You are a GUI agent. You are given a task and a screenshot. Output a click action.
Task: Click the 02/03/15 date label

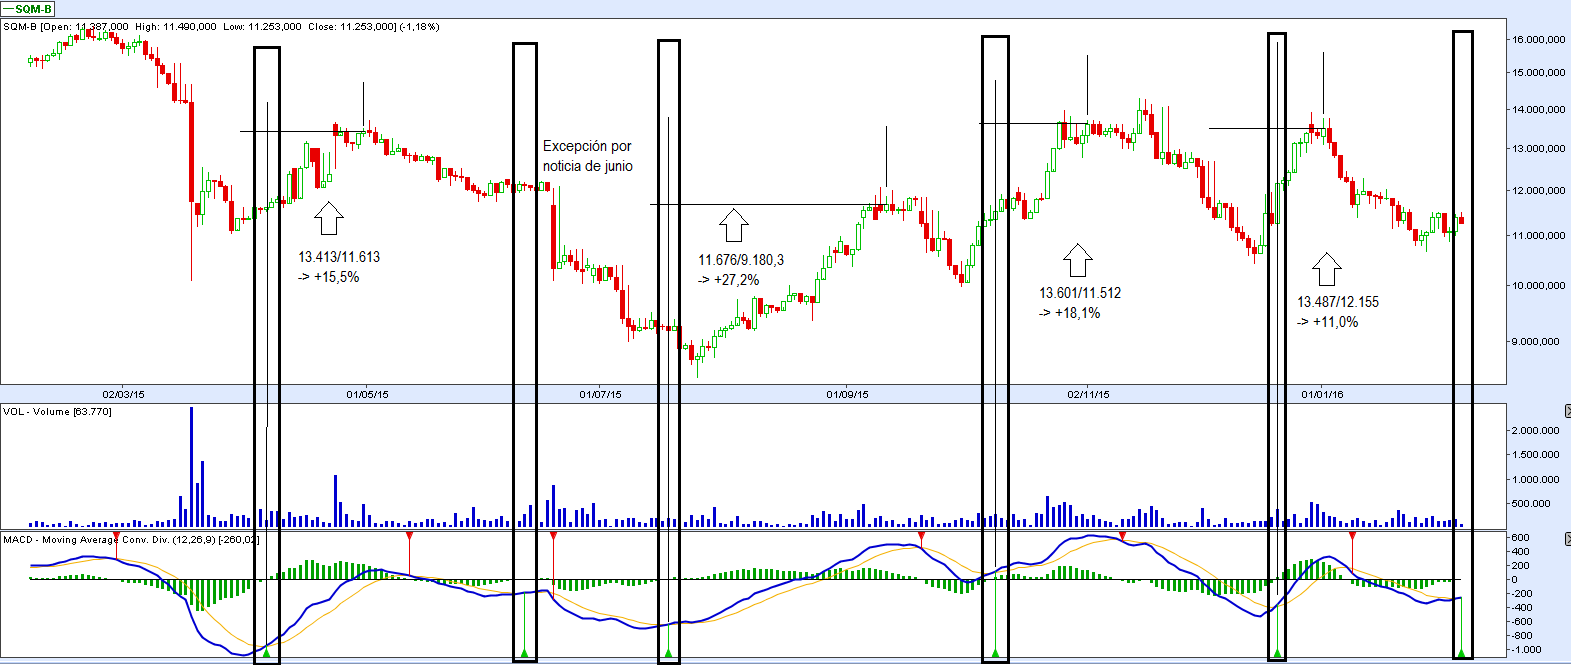pyautogui.click(x=124, y=395)
